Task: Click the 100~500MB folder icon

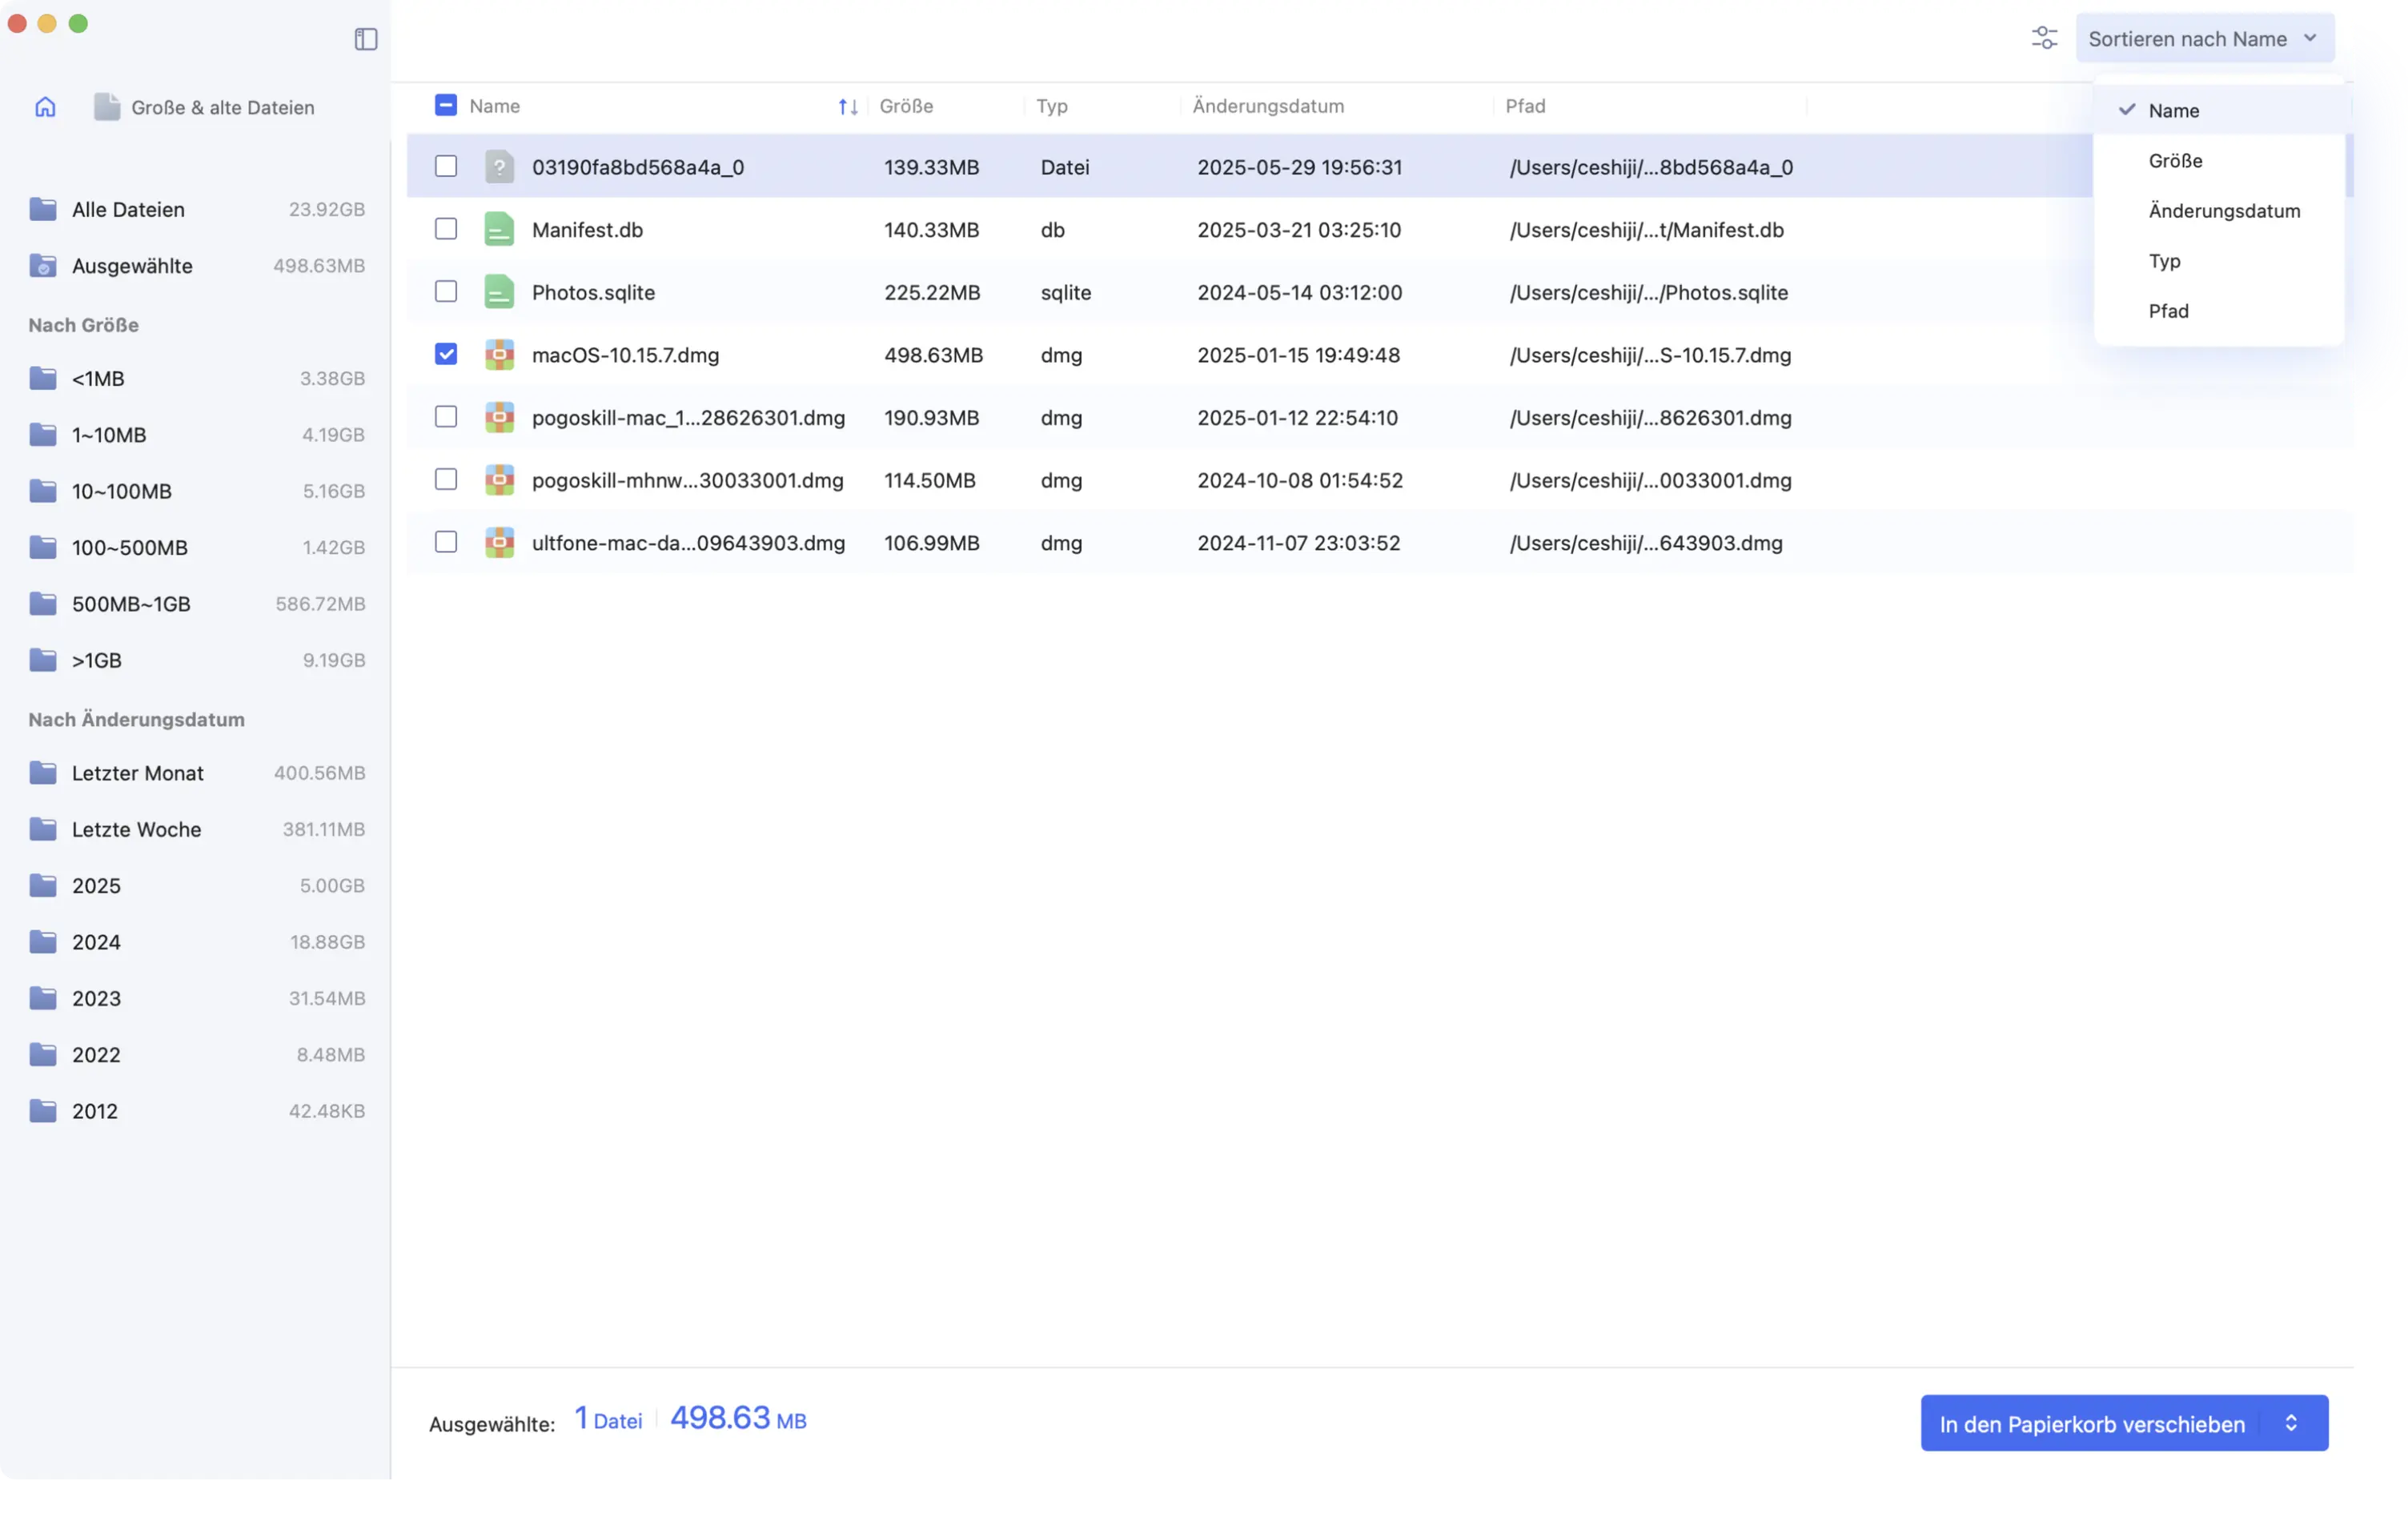Action: [43, 547]
